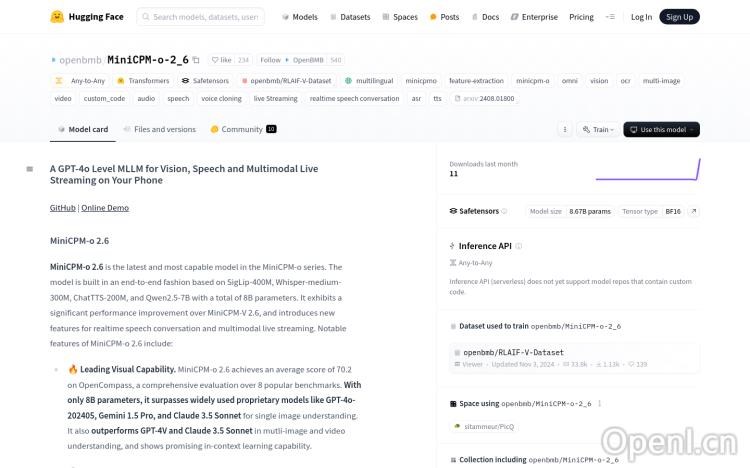750x468 pixels.
Task: Copy the model name with the copy icon
Action: coord(196,60)
